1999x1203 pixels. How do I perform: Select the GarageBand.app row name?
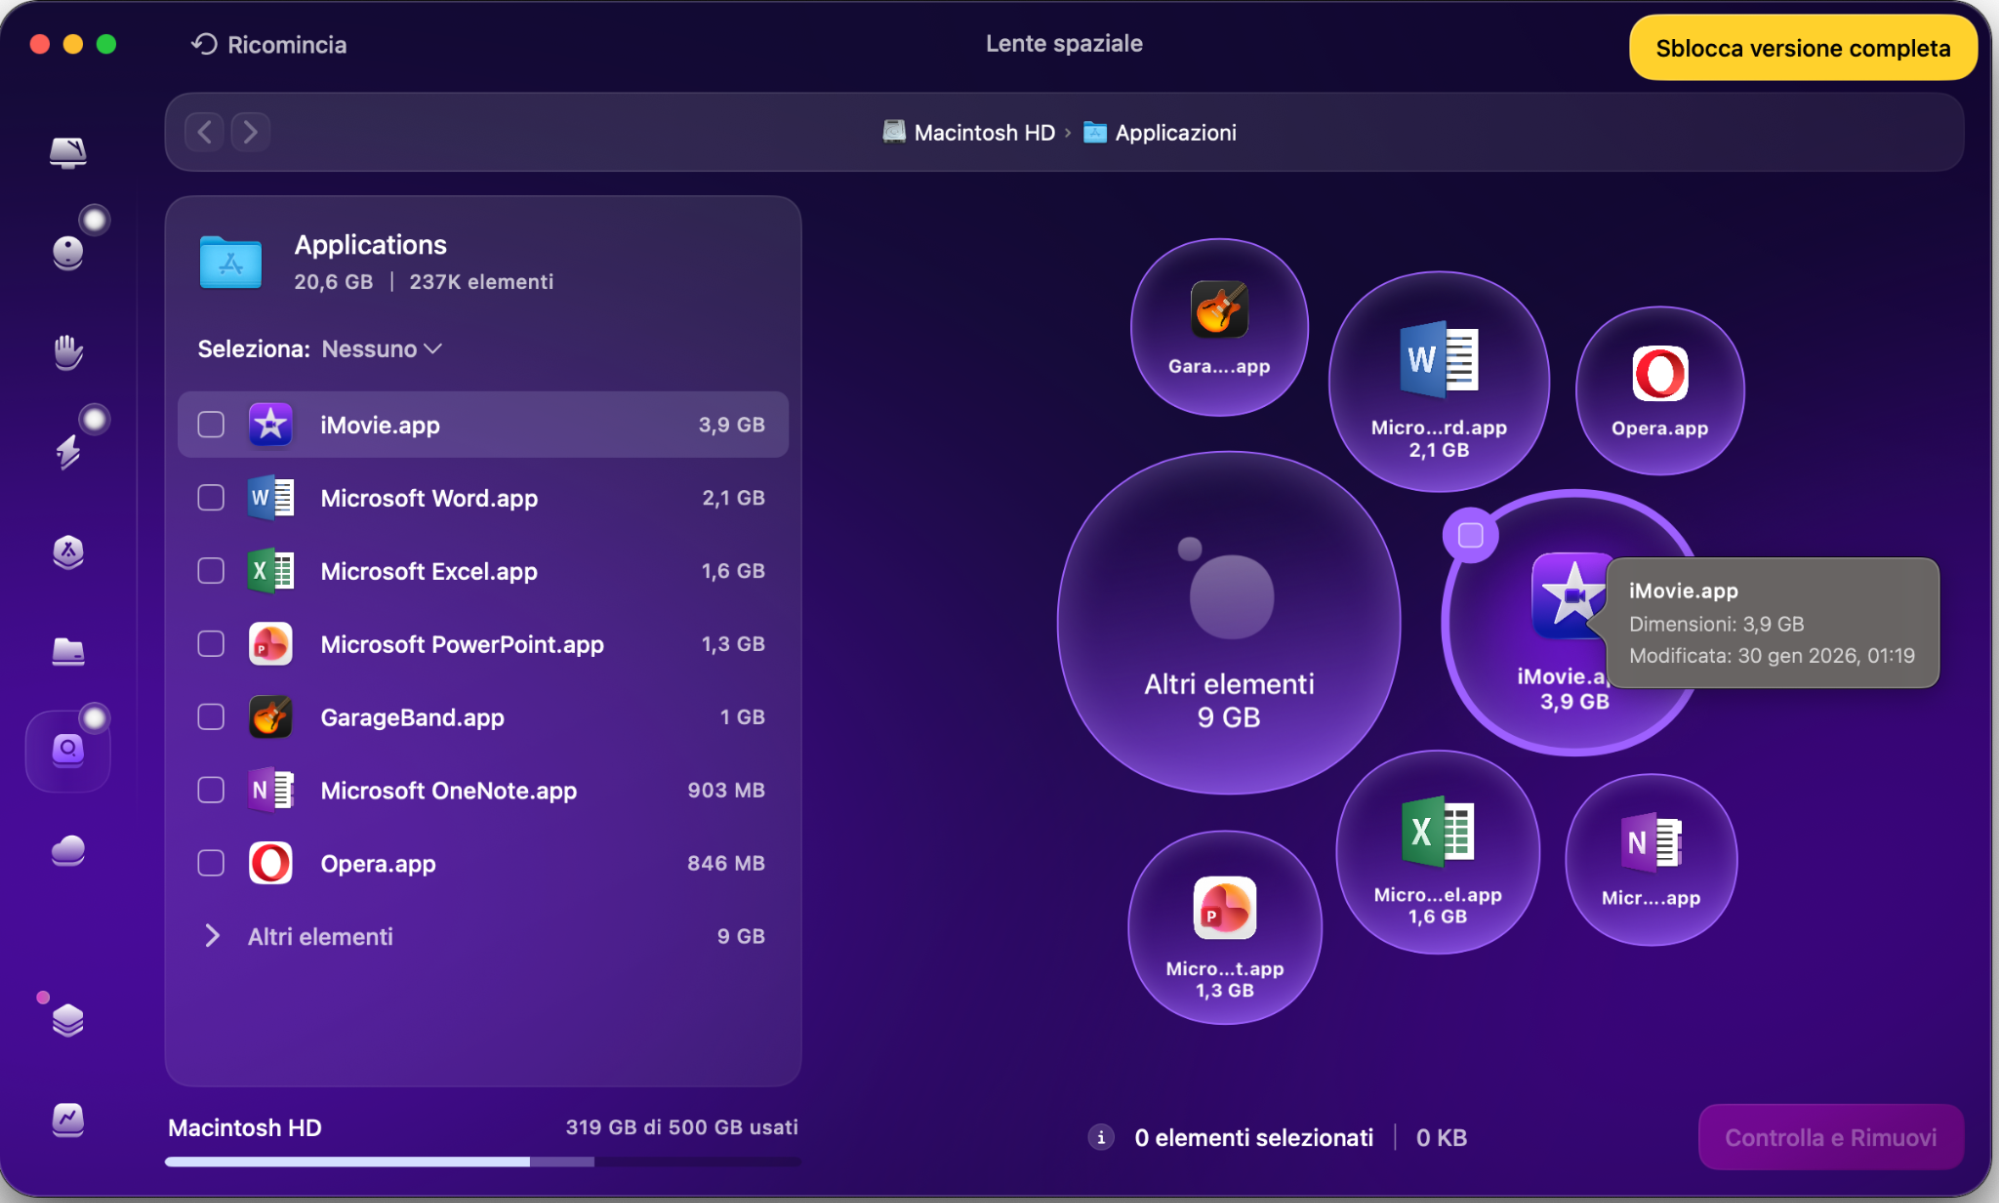[412, 717]
